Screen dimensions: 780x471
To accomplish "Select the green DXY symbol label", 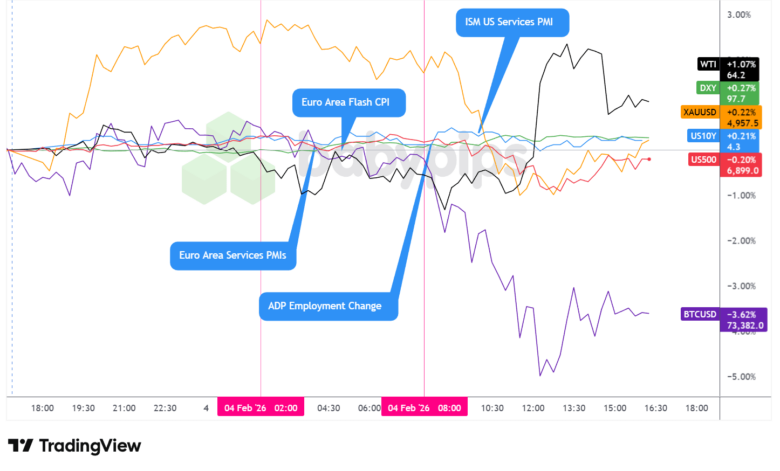I will point(708,88).
